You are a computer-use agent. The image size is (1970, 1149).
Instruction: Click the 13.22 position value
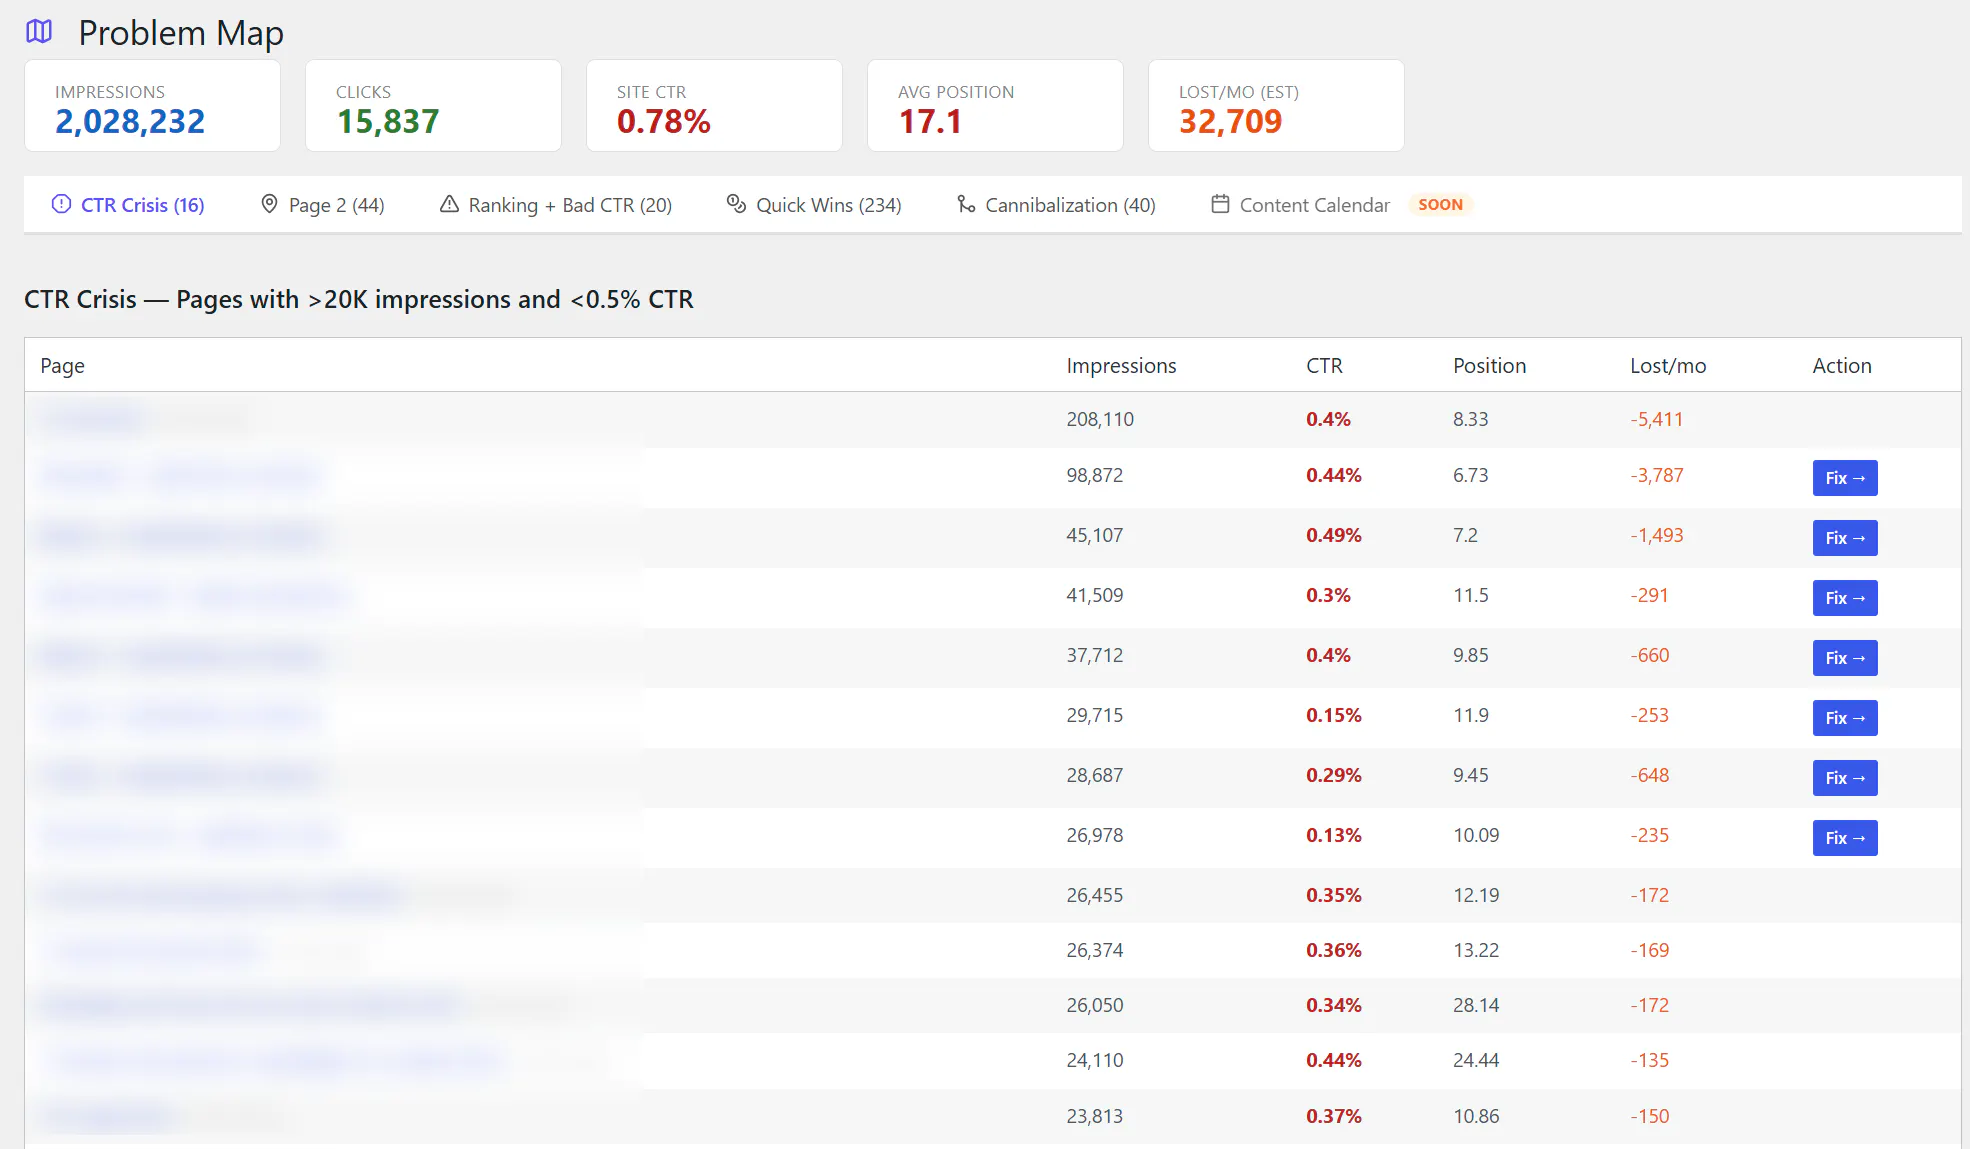[1476, 950]
